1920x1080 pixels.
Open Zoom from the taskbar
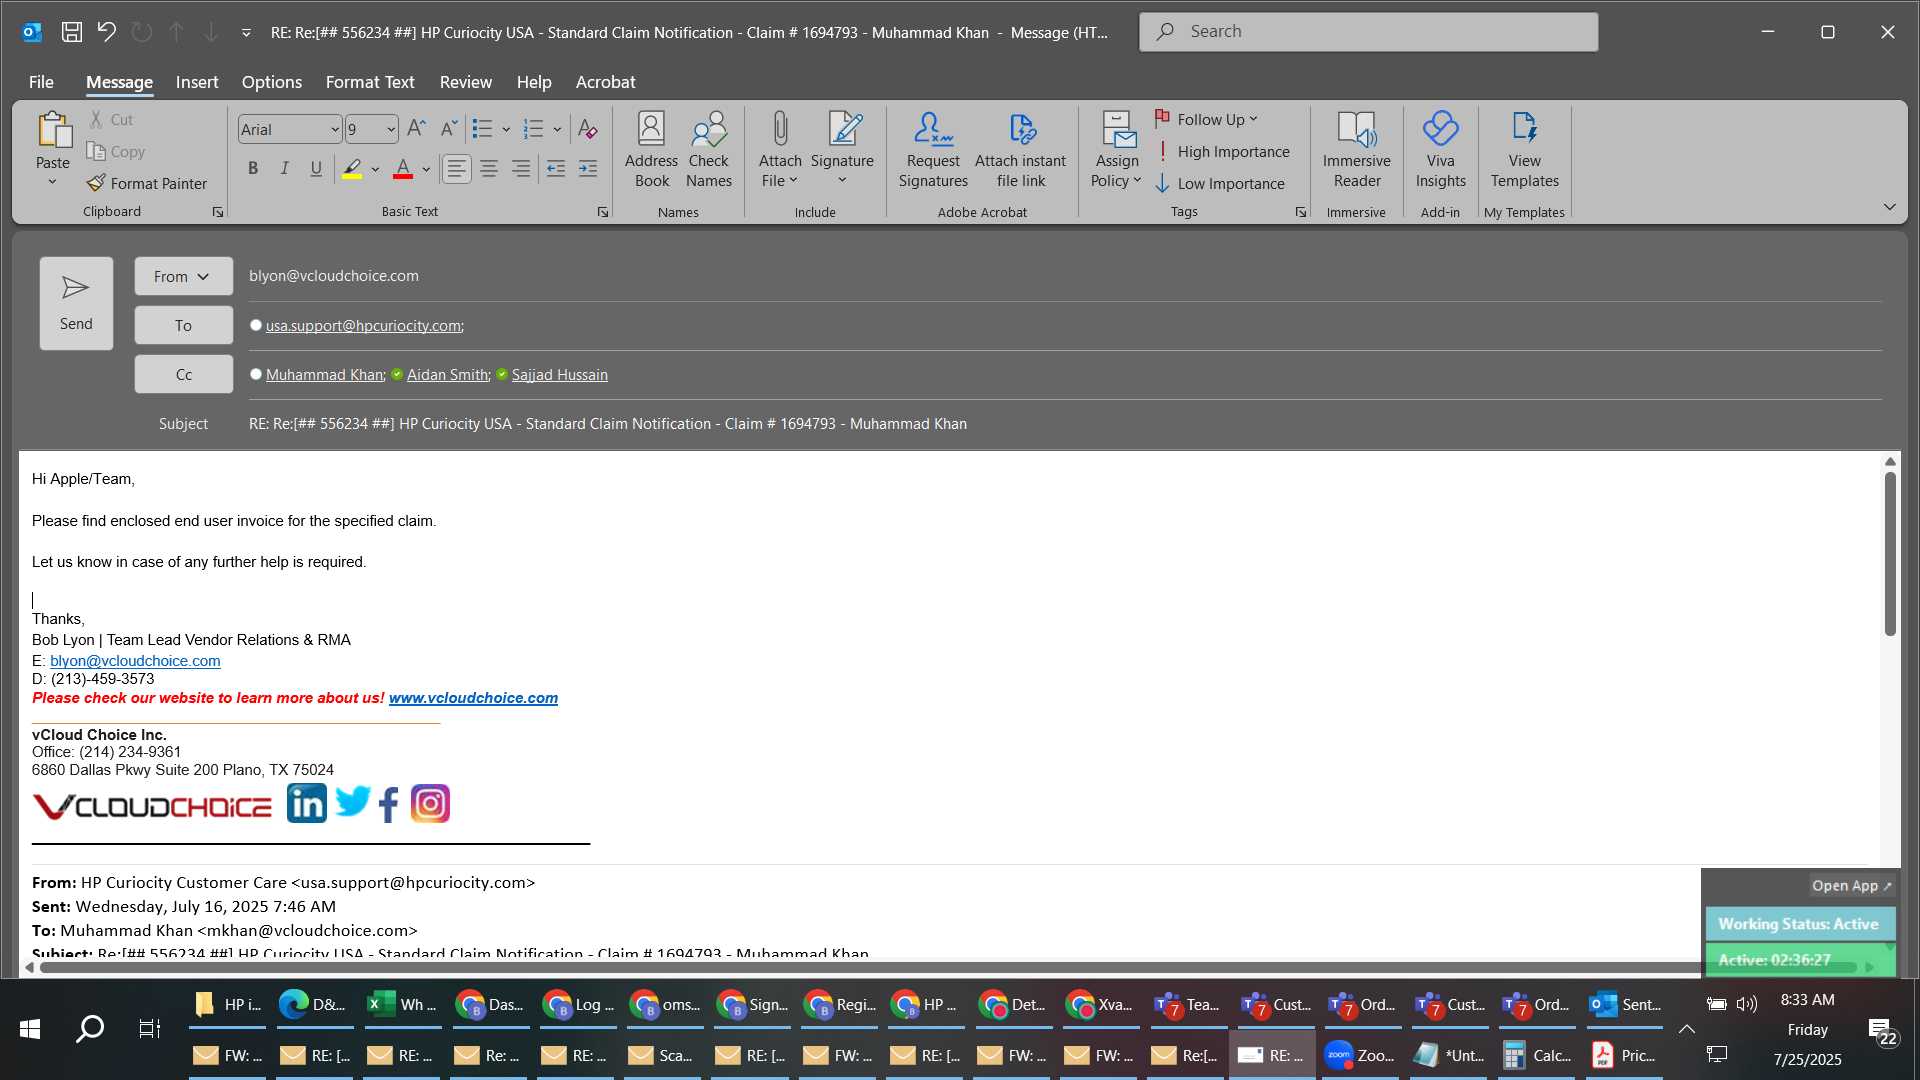1359,1055
